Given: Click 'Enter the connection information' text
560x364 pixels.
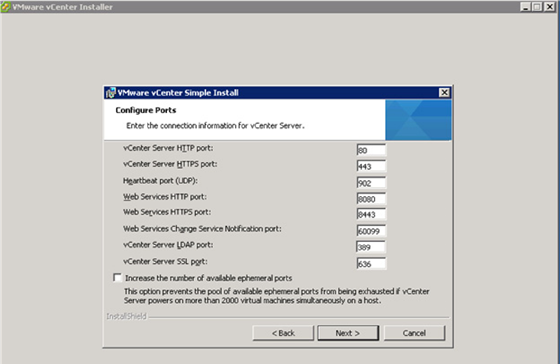Looking at the screenshot, I should 215,126.
